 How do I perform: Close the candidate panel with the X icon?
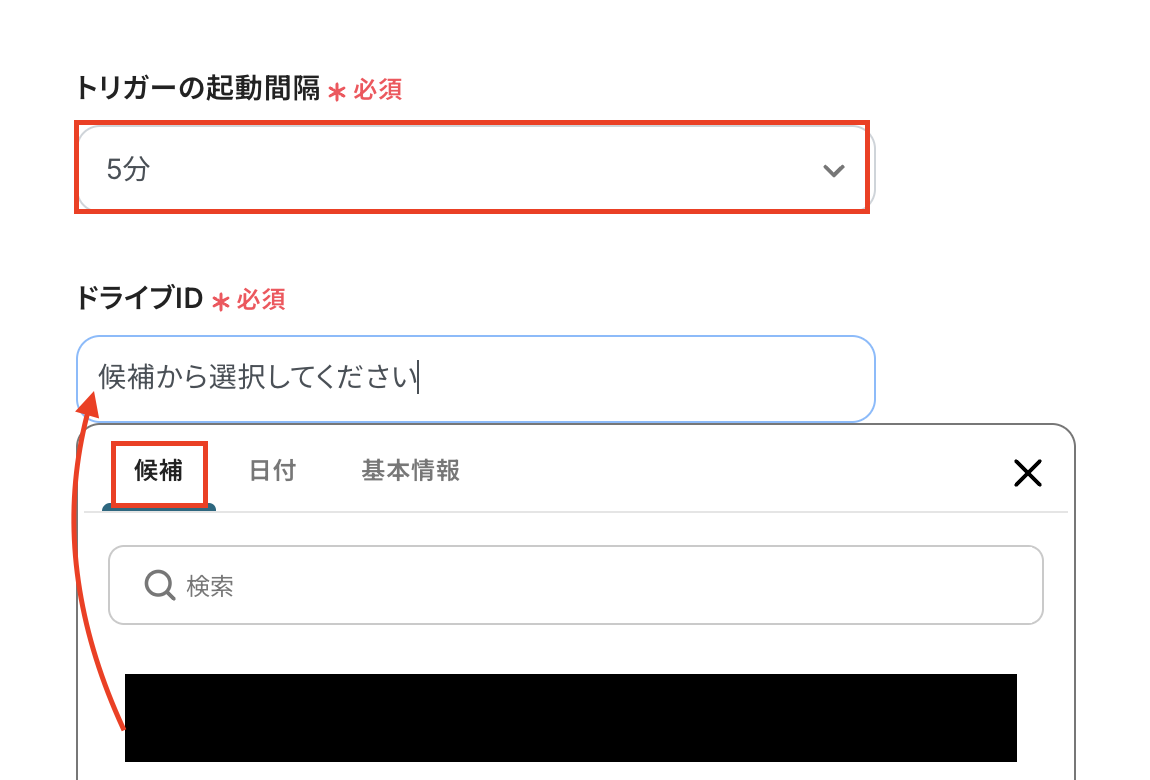(x=1028, y=473)
